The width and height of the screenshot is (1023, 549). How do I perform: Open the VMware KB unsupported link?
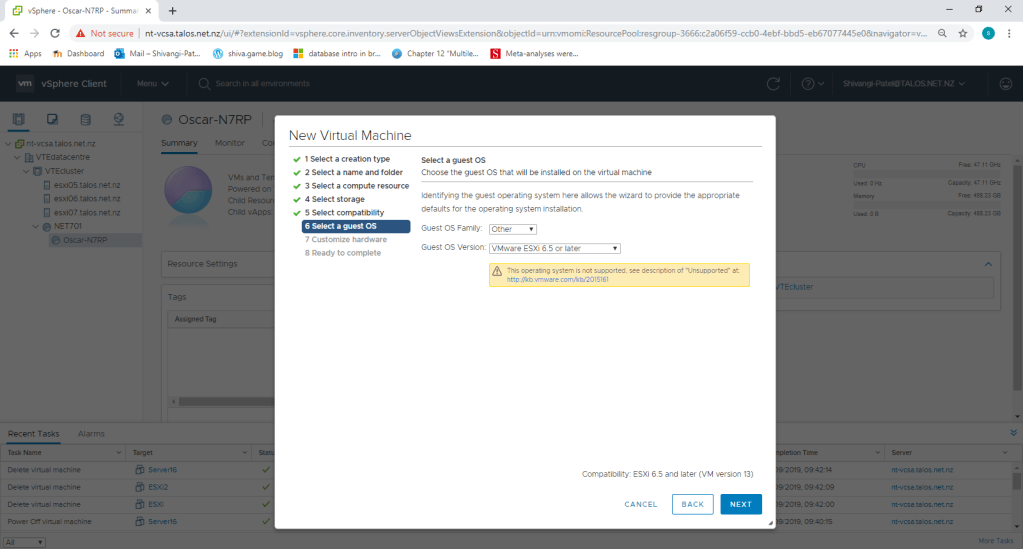coord(557,279)
